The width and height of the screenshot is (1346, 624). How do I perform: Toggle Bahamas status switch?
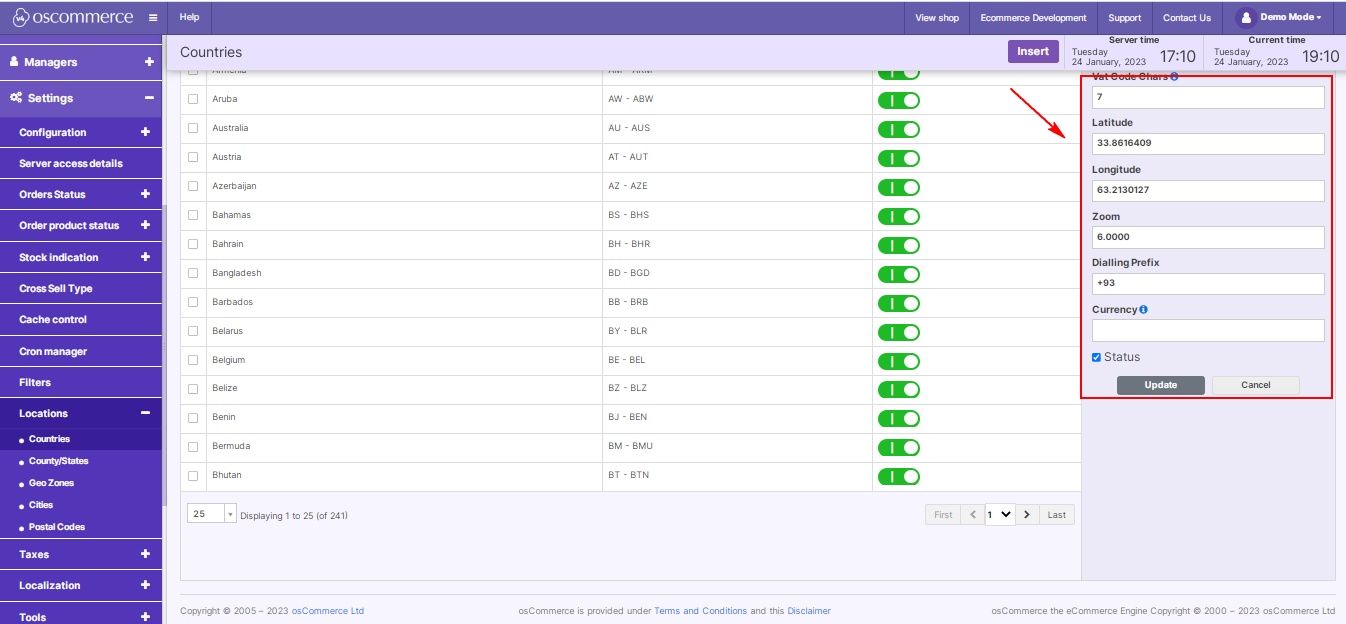click(x=898, y=216)
